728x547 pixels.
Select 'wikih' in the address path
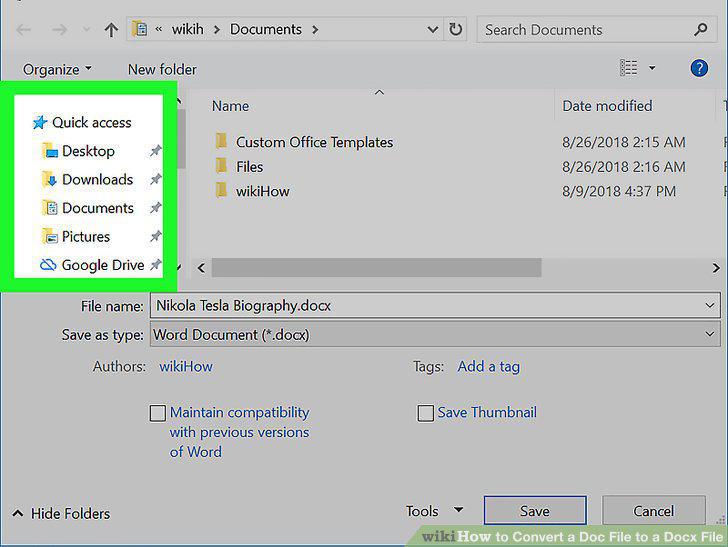pyautogui.click(x=188, y=29)
